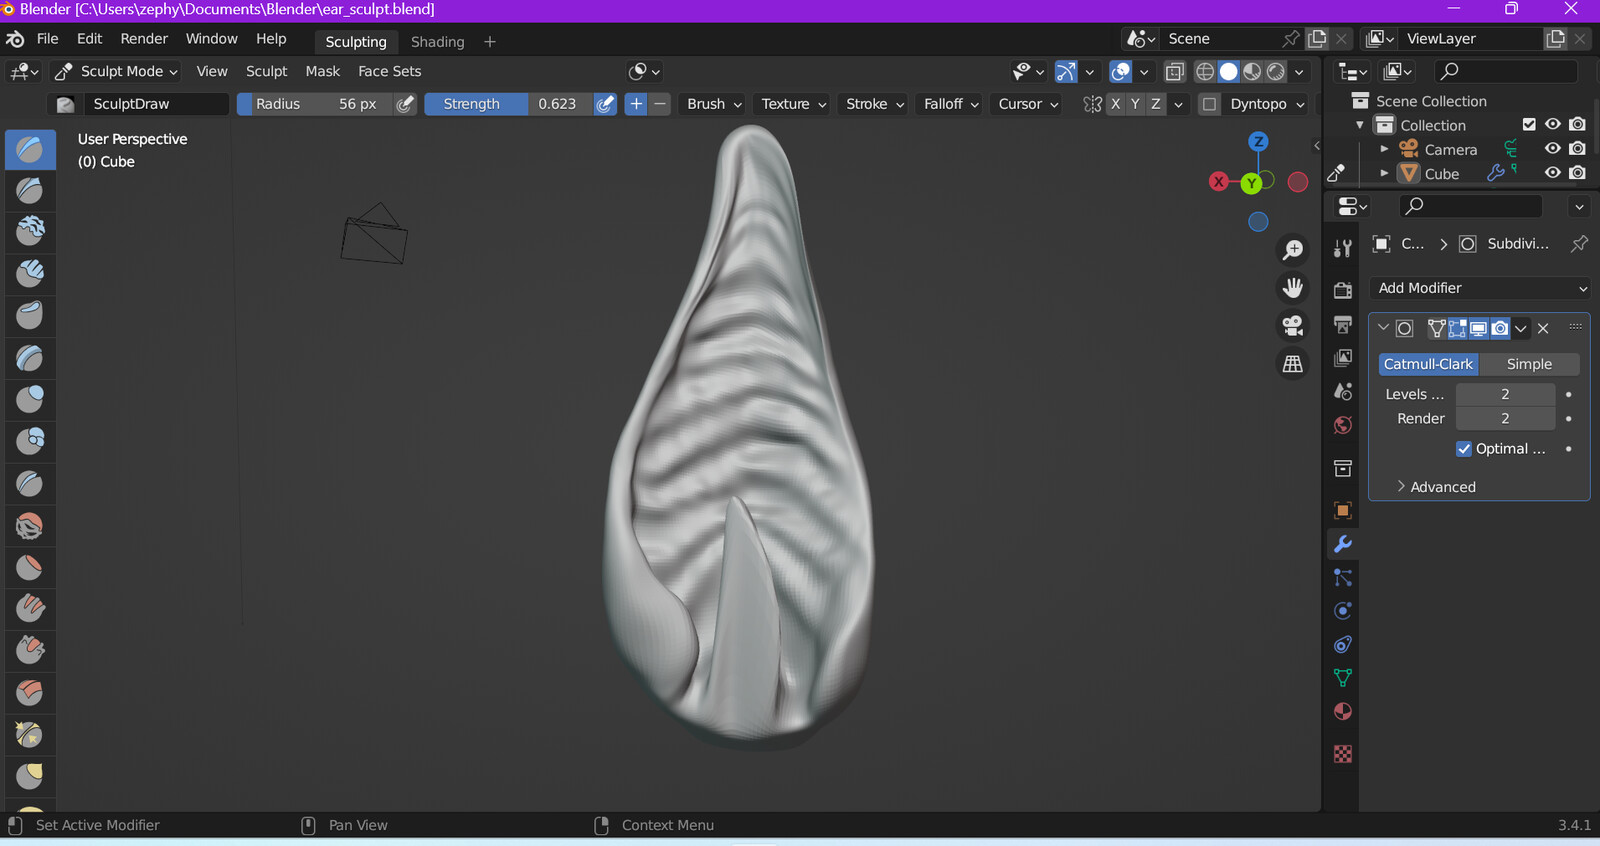The image size is (1600, 846).
Task: Open the Mask menu
Action: tap(323, 72)
